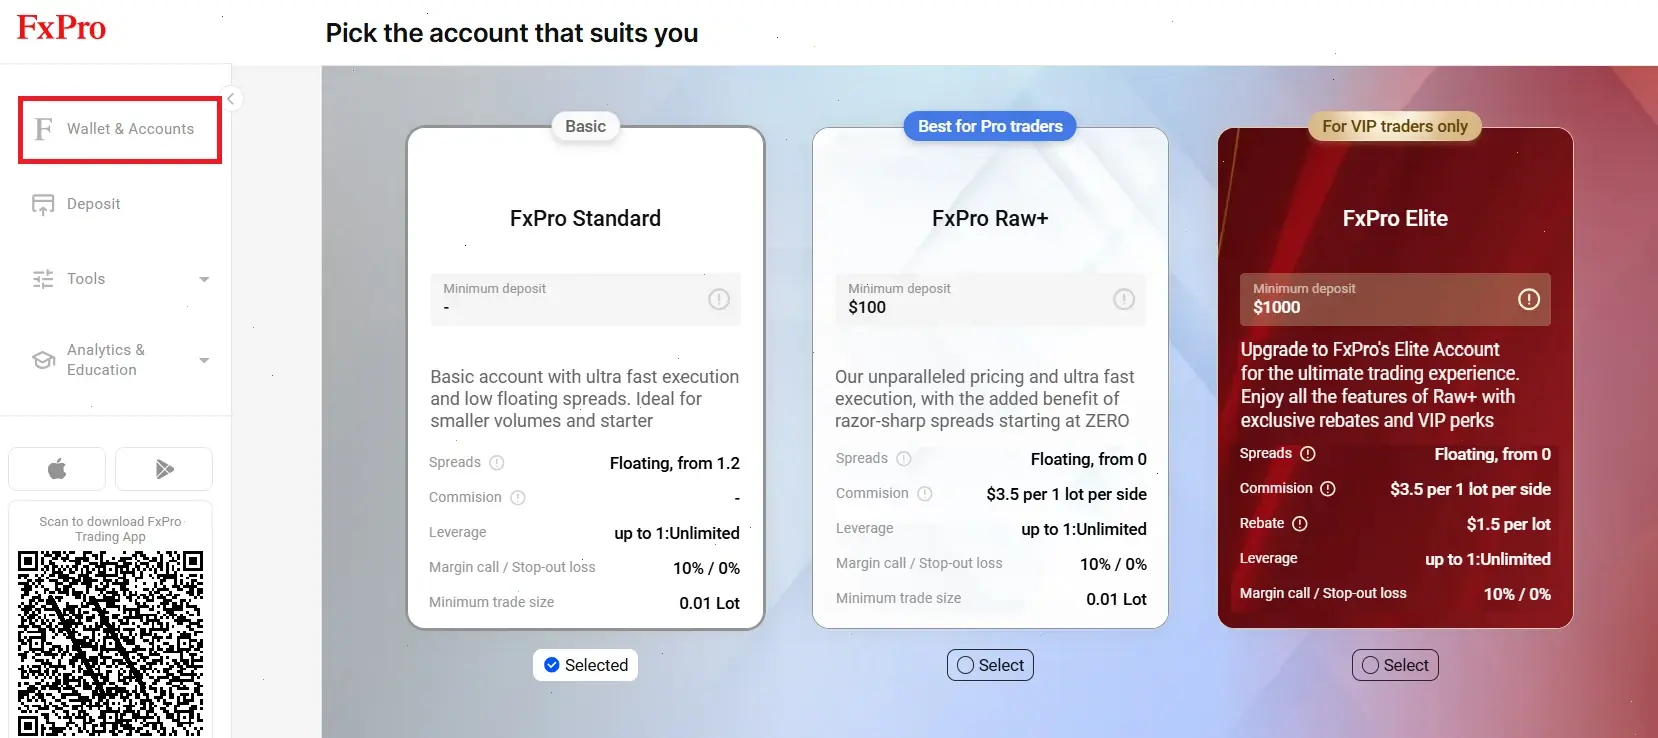The width and height of the screenshot is (1658, 738).
Task: Click the info icon next to Elite's Rebate
Action: point(1300,523)
